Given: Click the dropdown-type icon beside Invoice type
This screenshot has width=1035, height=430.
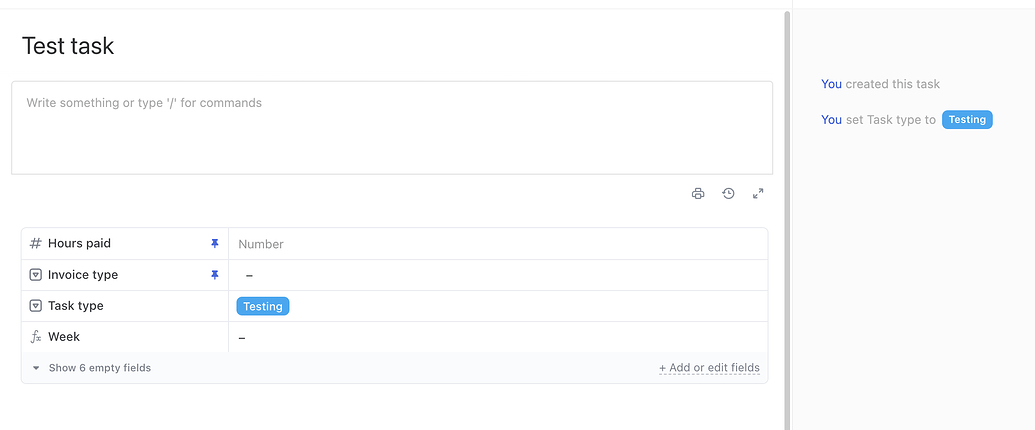Looking at the screenshot, I should 36,275.
